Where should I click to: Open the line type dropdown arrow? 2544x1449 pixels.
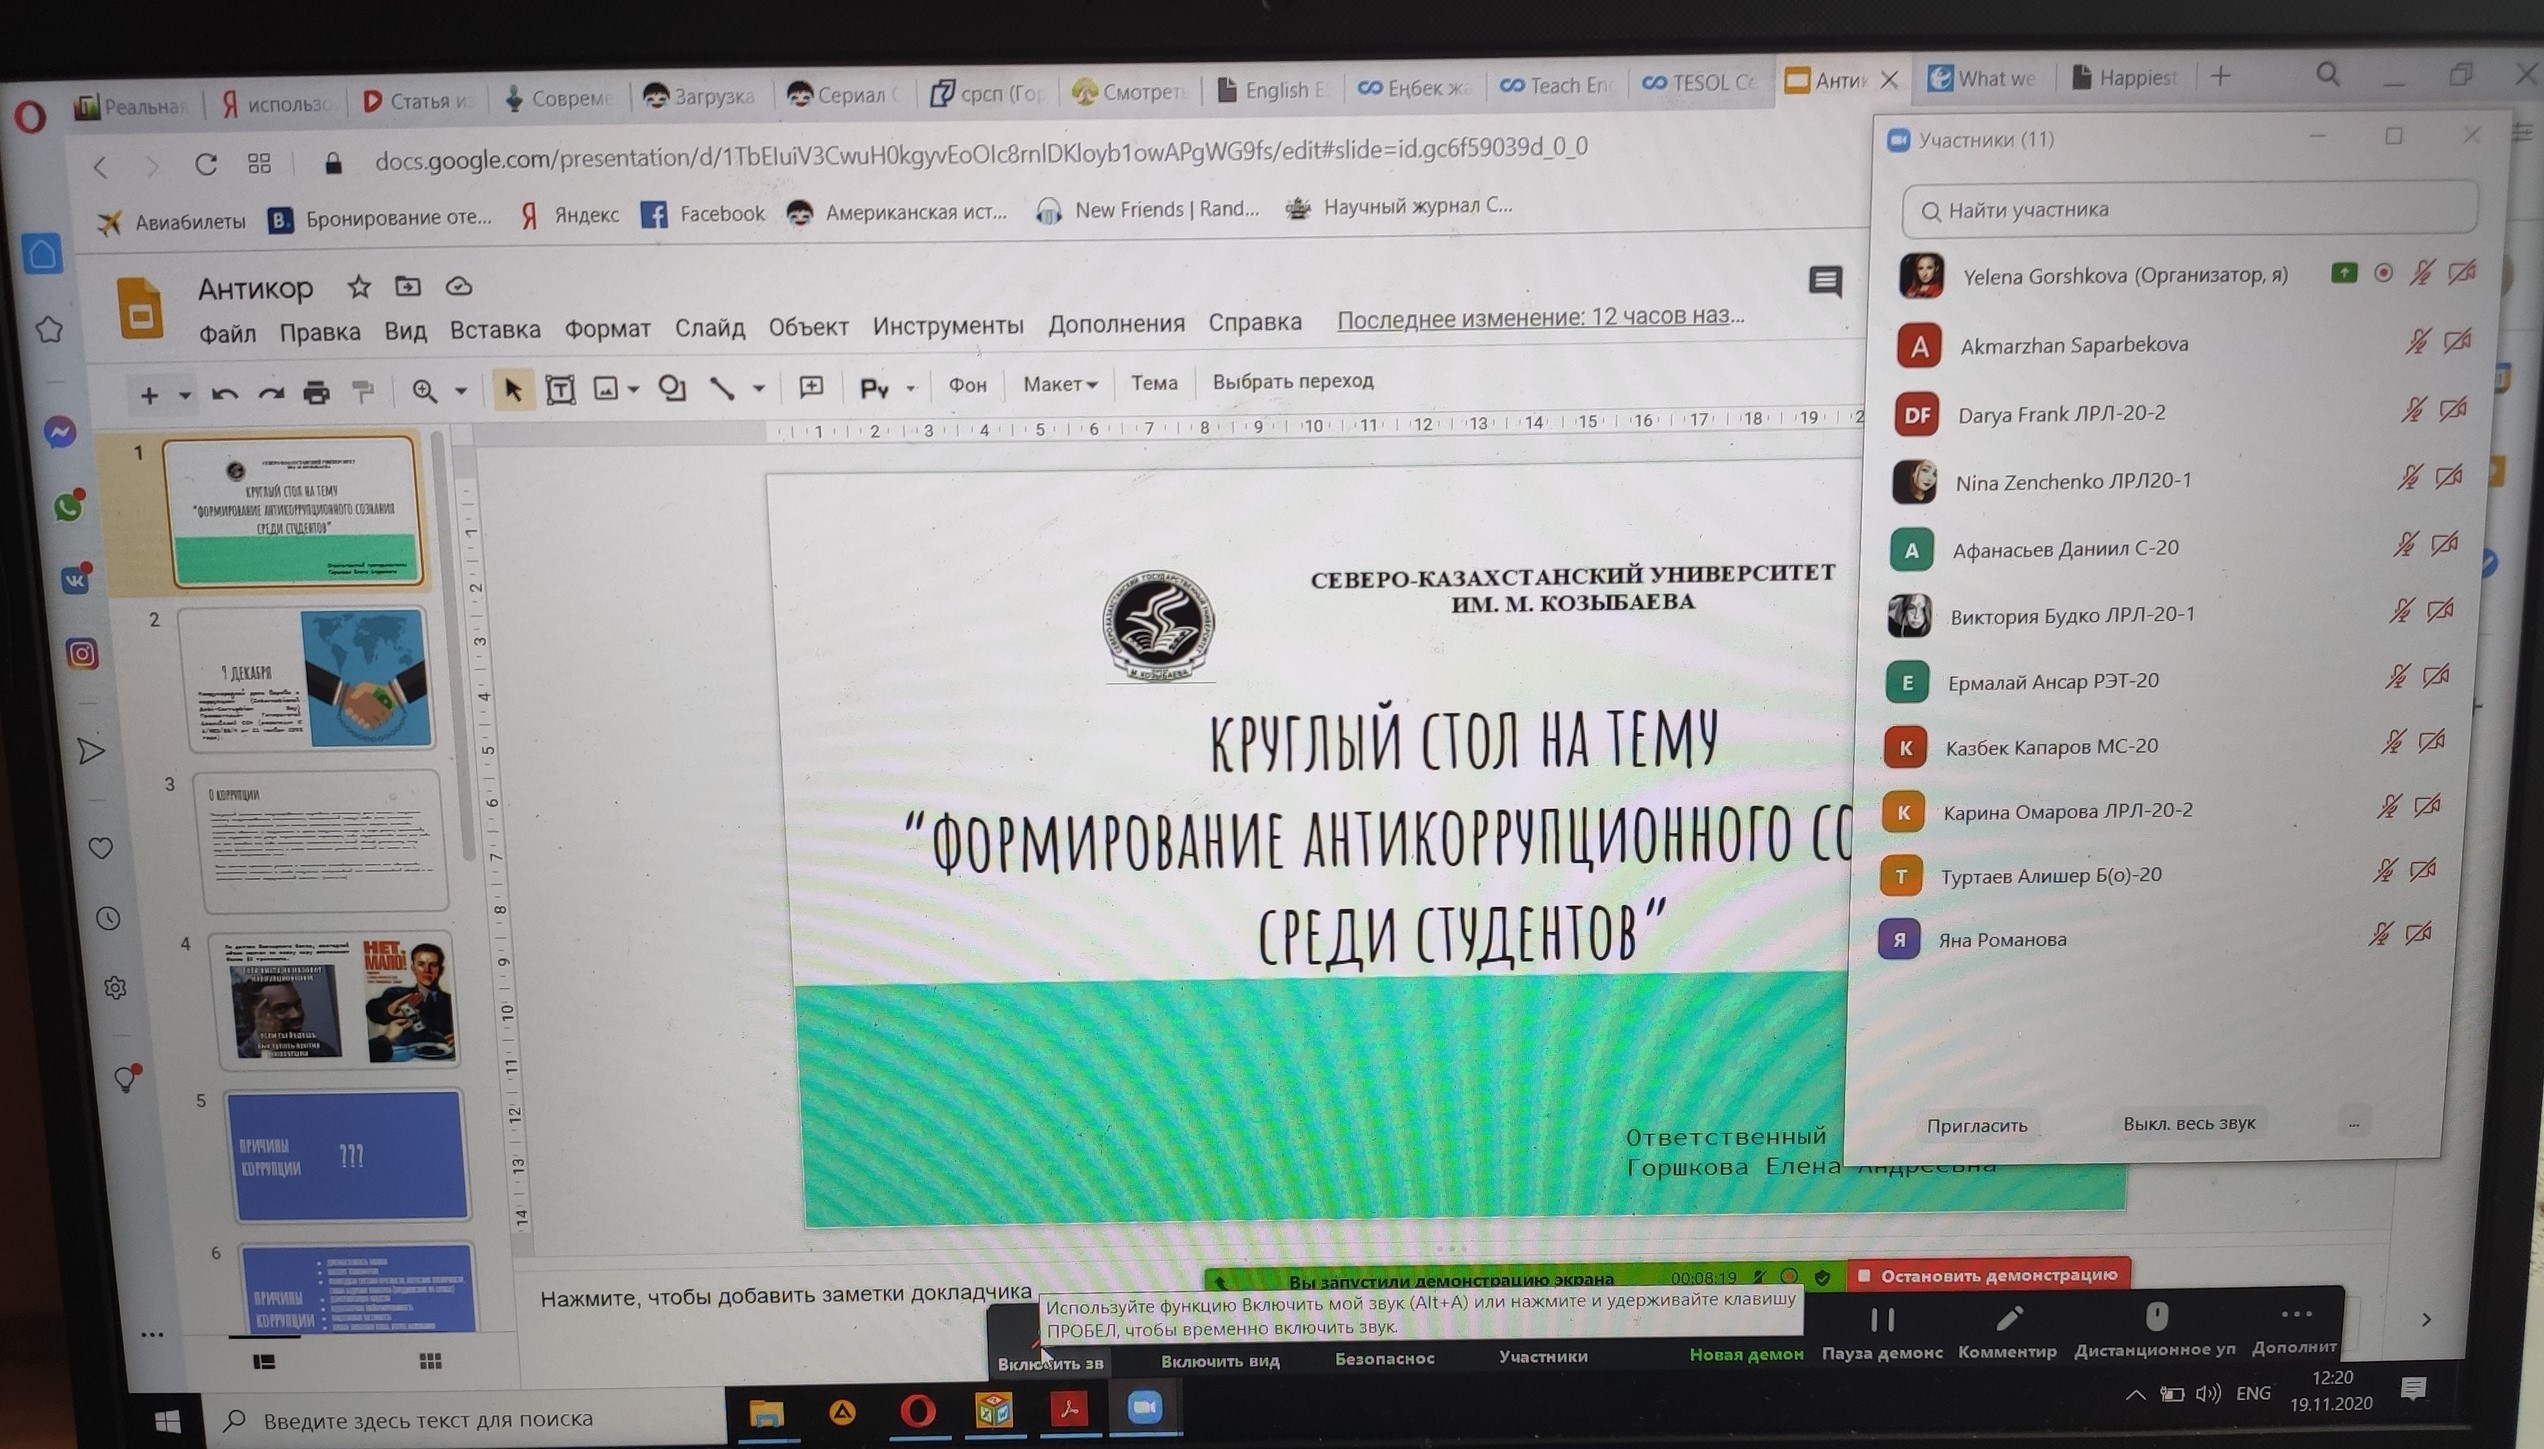759,388
